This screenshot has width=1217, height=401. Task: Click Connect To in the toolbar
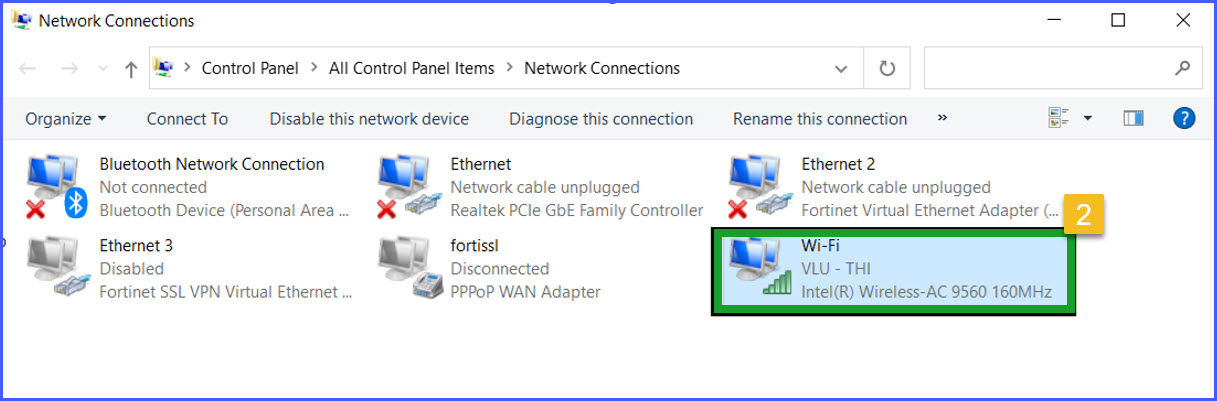(x=187, y=119)
